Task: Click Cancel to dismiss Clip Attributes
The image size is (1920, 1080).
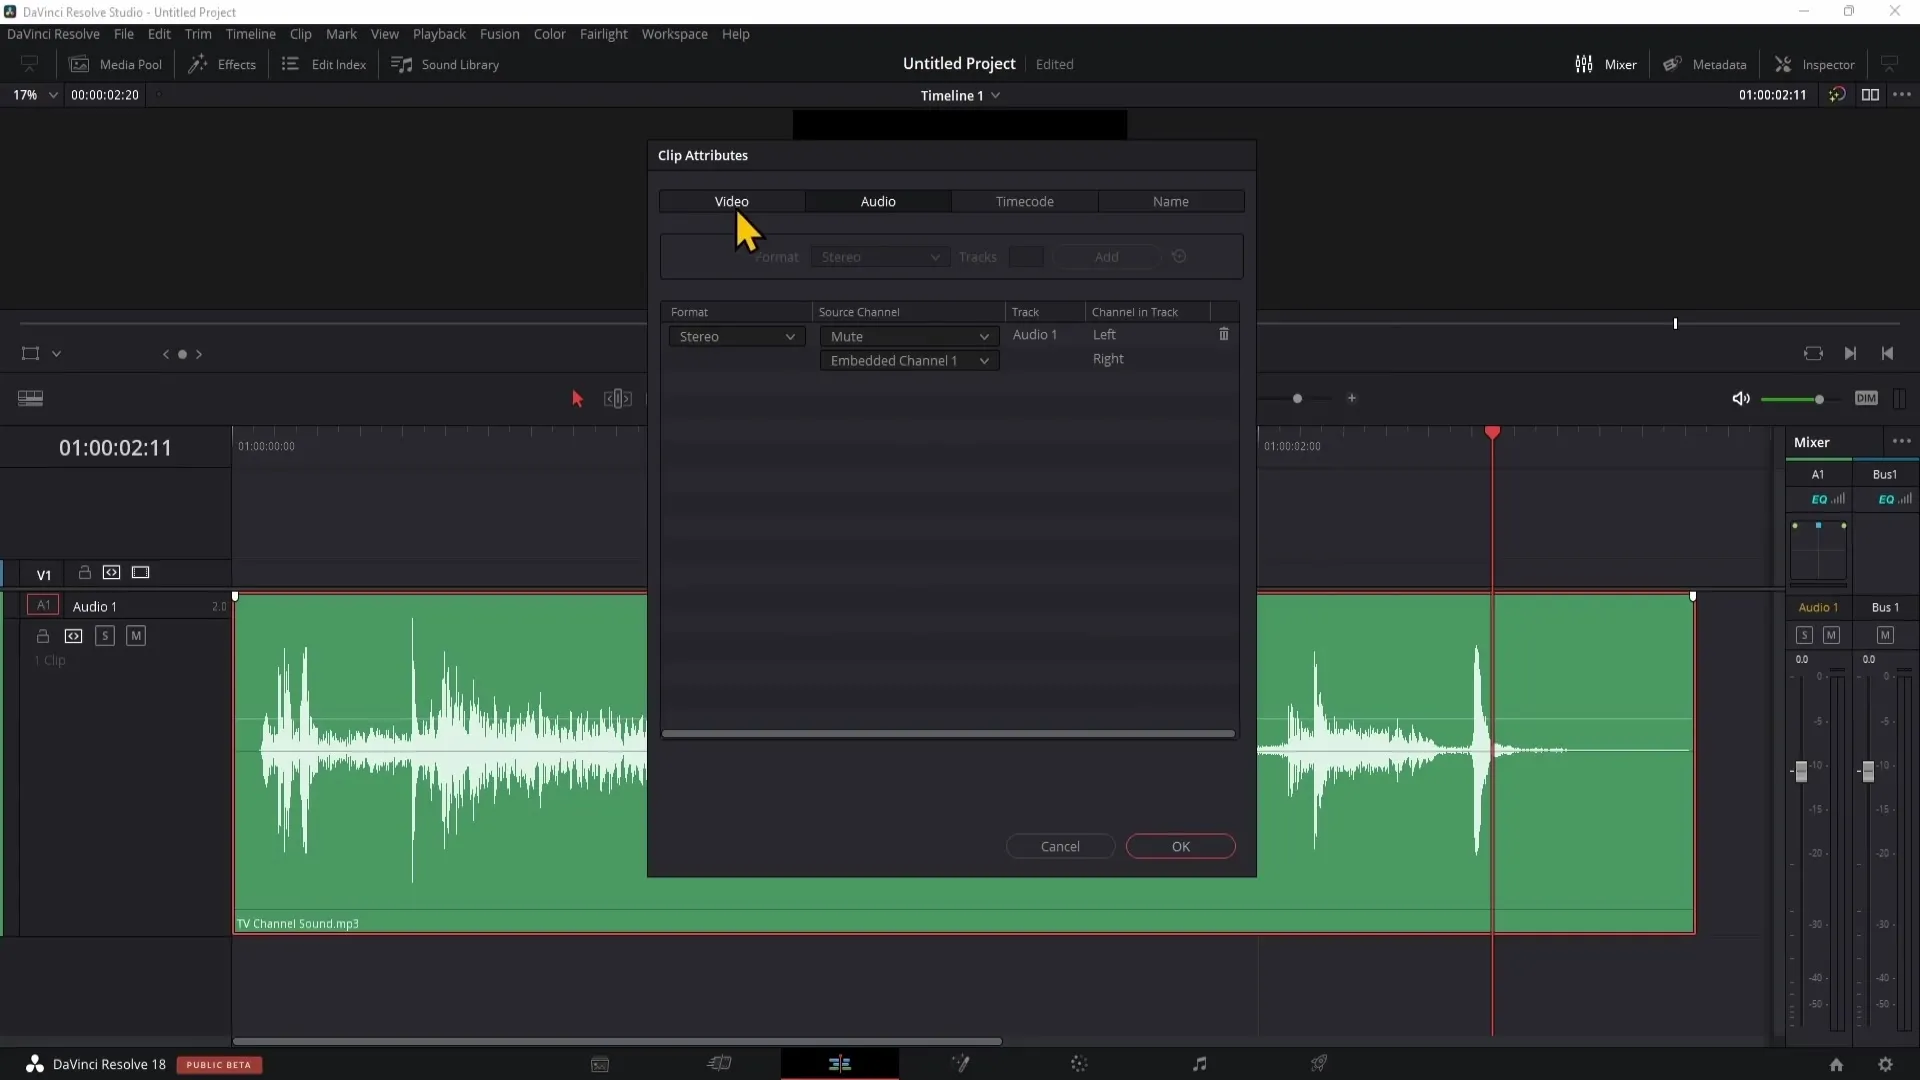Action: click(1060, 847)
